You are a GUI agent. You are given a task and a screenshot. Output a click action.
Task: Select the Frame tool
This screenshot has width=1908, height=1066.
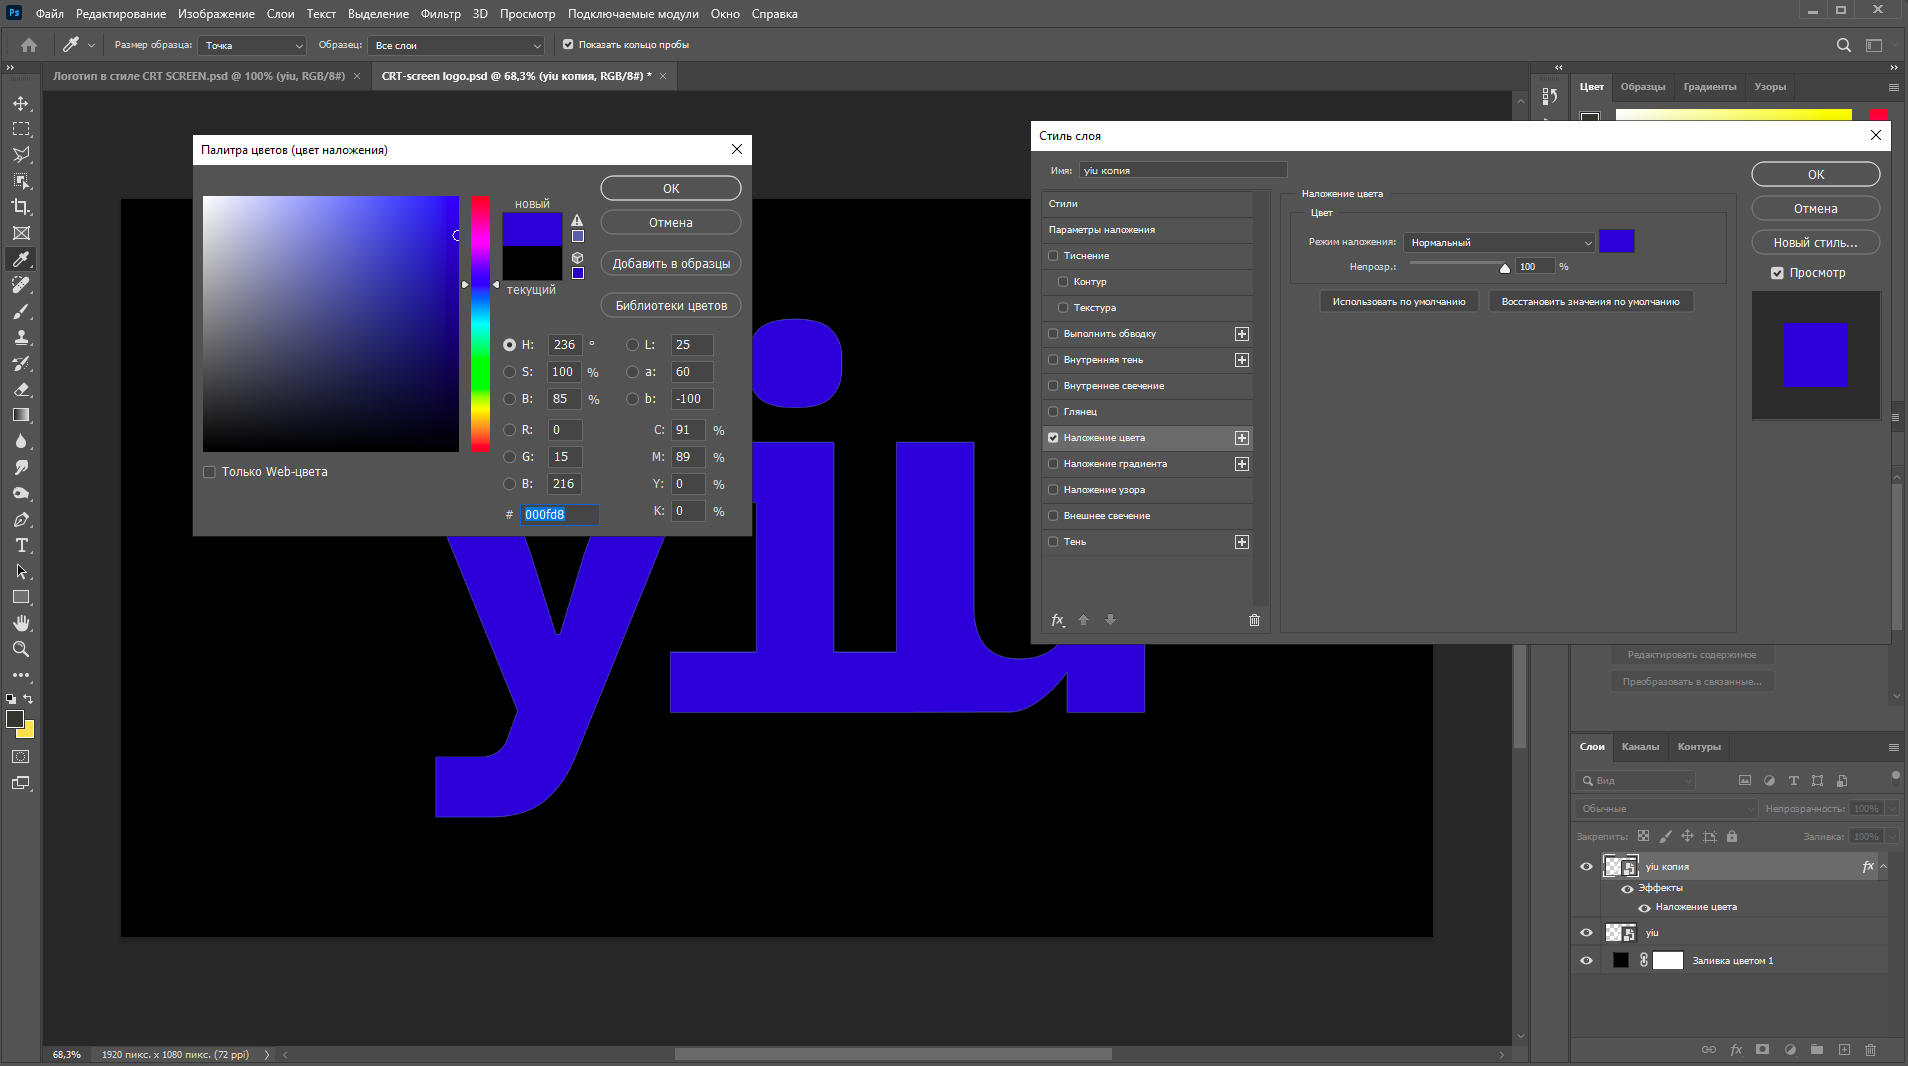(x=21, y=233)
